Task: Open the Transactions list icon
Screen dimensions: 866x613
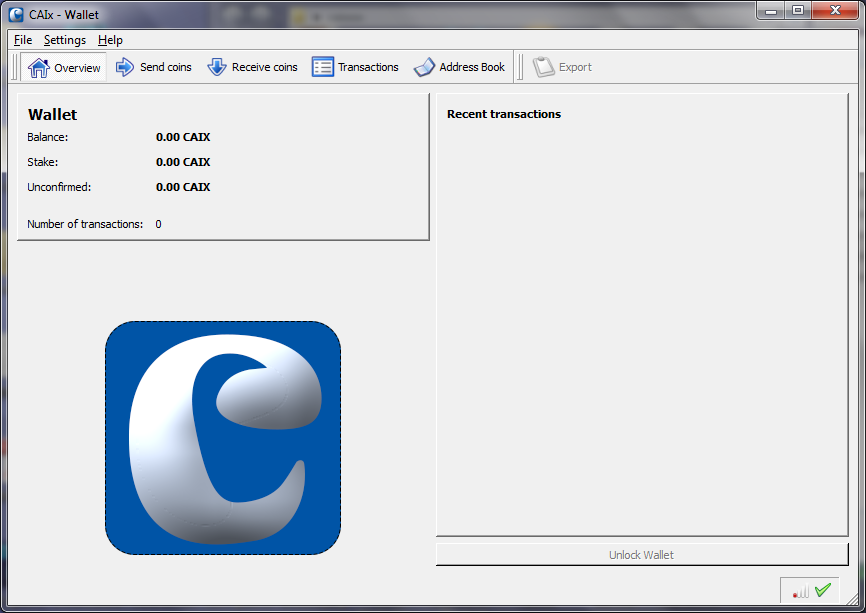Action: point(323,67)
